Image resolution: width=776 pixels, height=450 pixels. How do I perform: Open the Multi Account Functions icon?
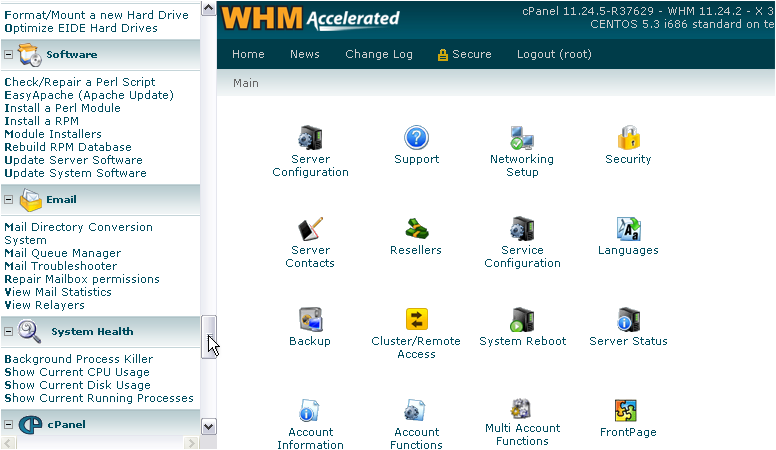(521, 409)
